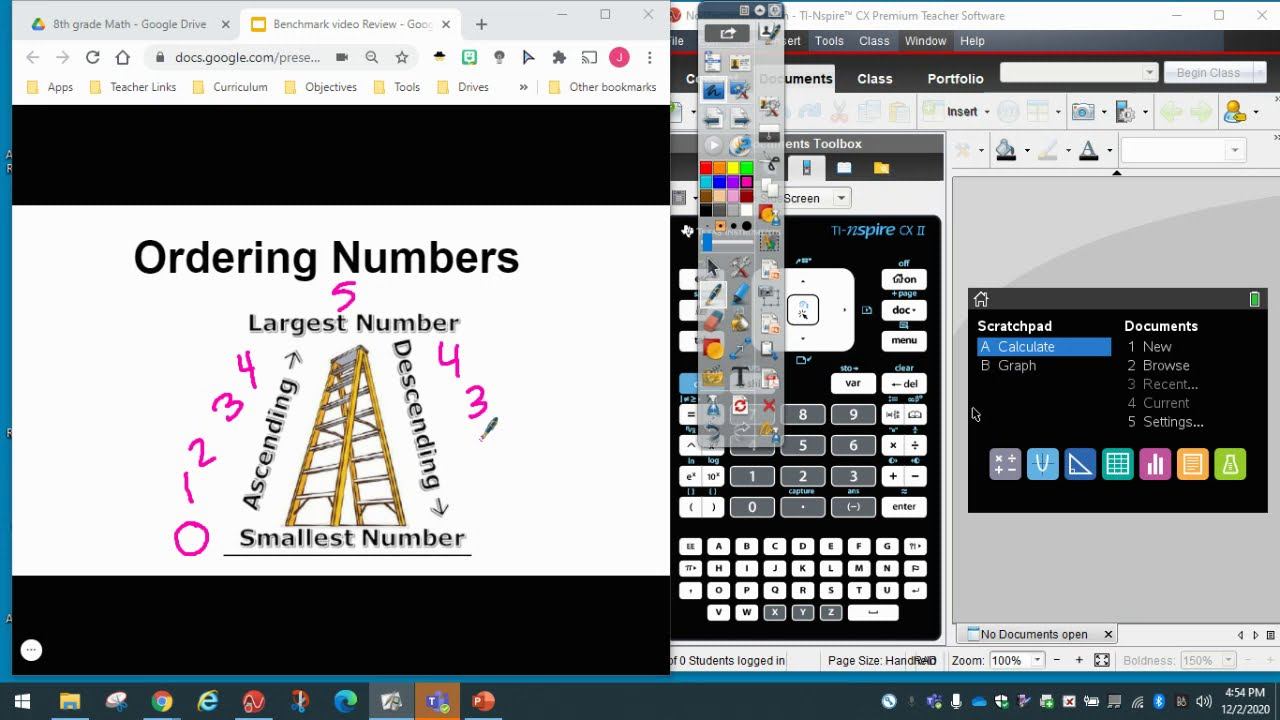
Task: Open PowerPoint from Windows taskbar
Action: tap(483, 701)
